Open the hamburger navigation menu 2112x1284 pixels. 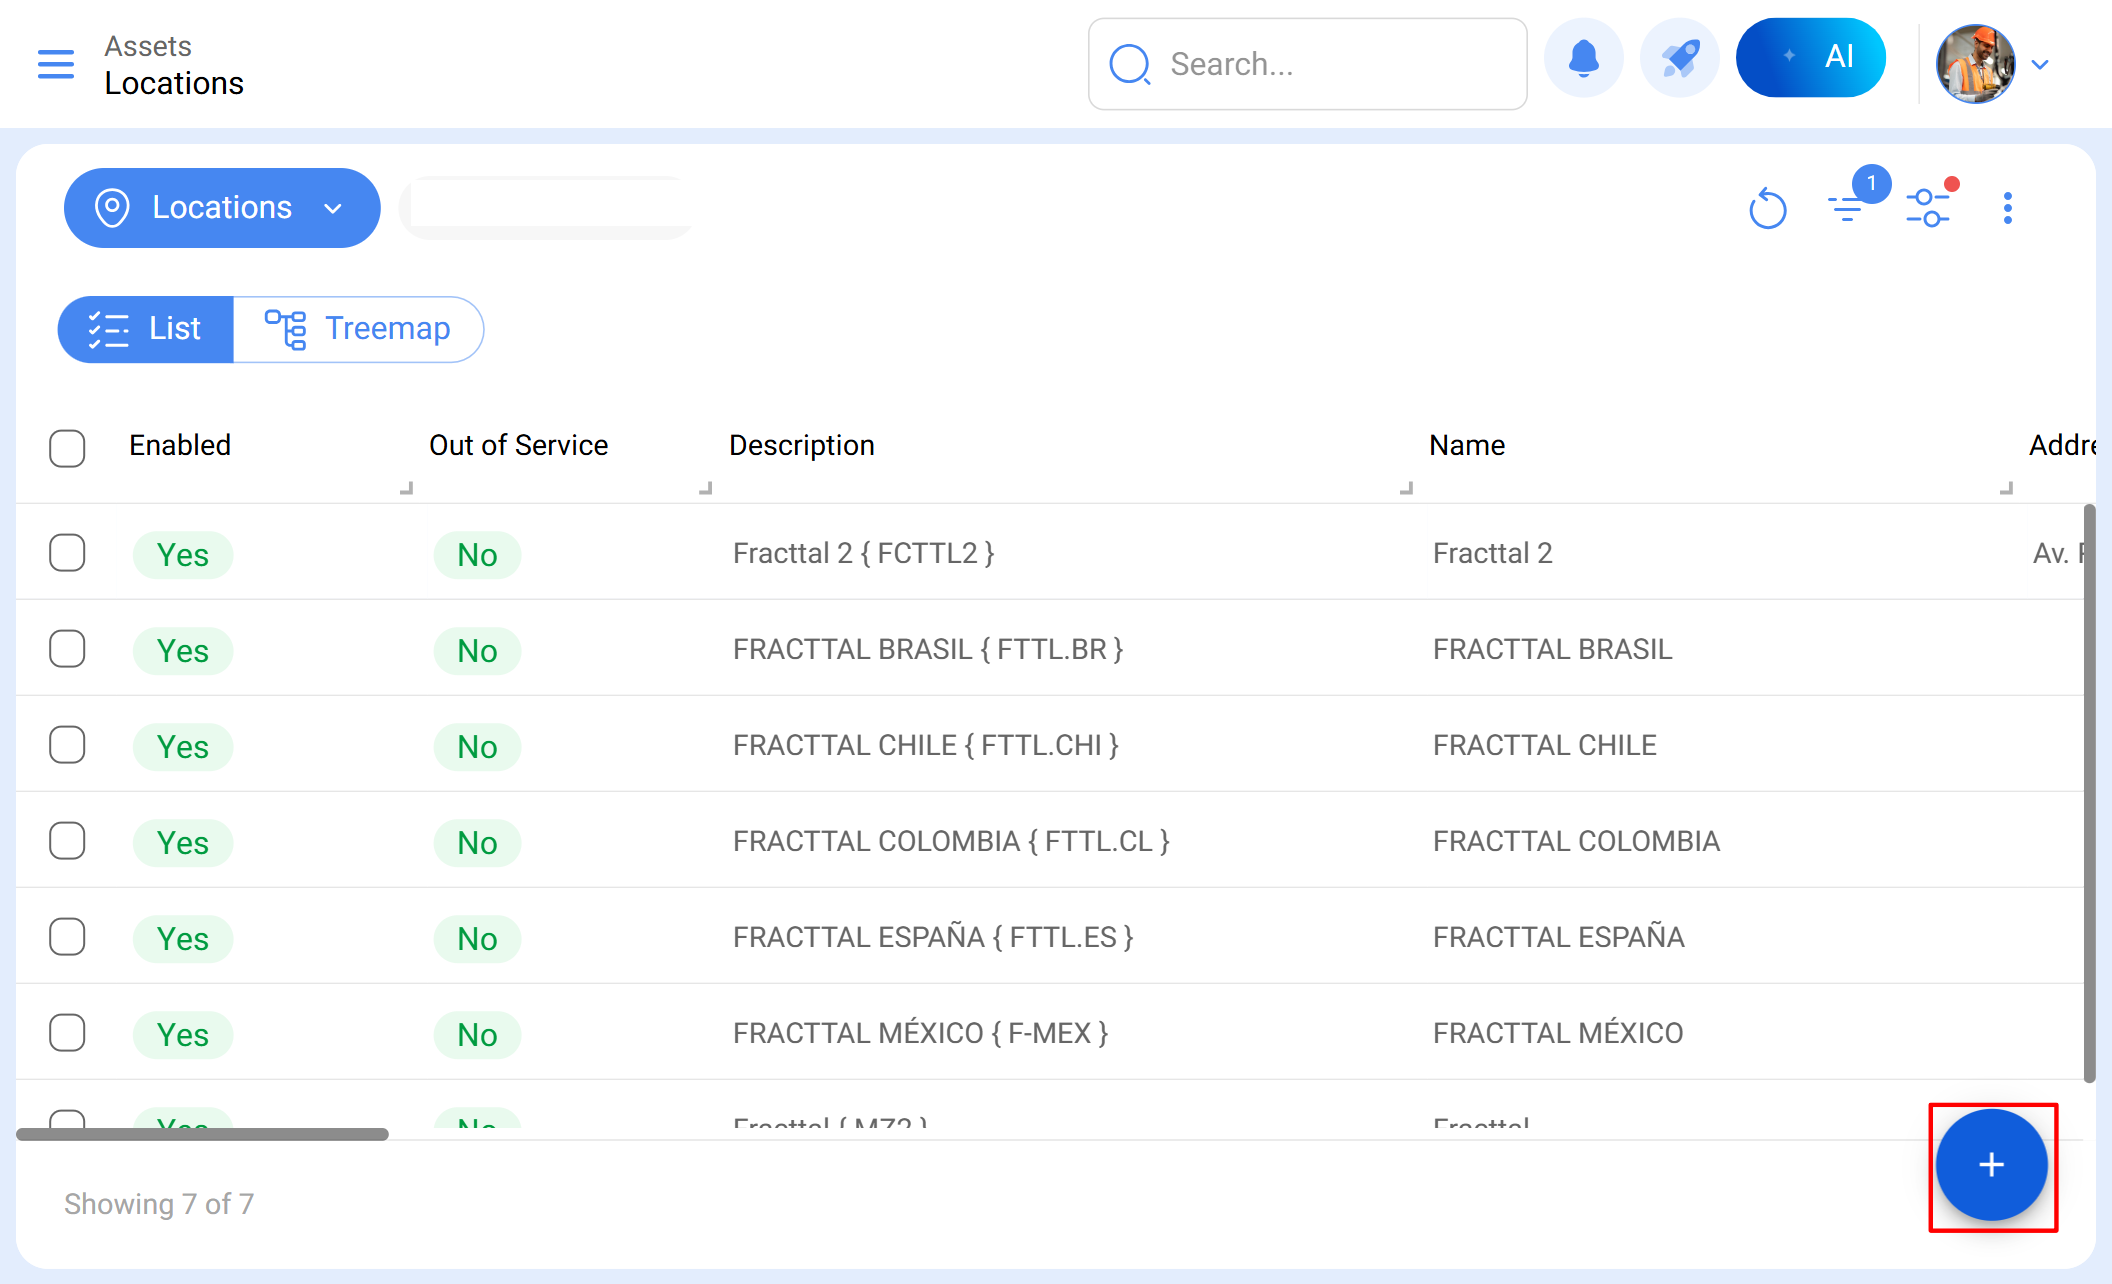pos(56,64)
